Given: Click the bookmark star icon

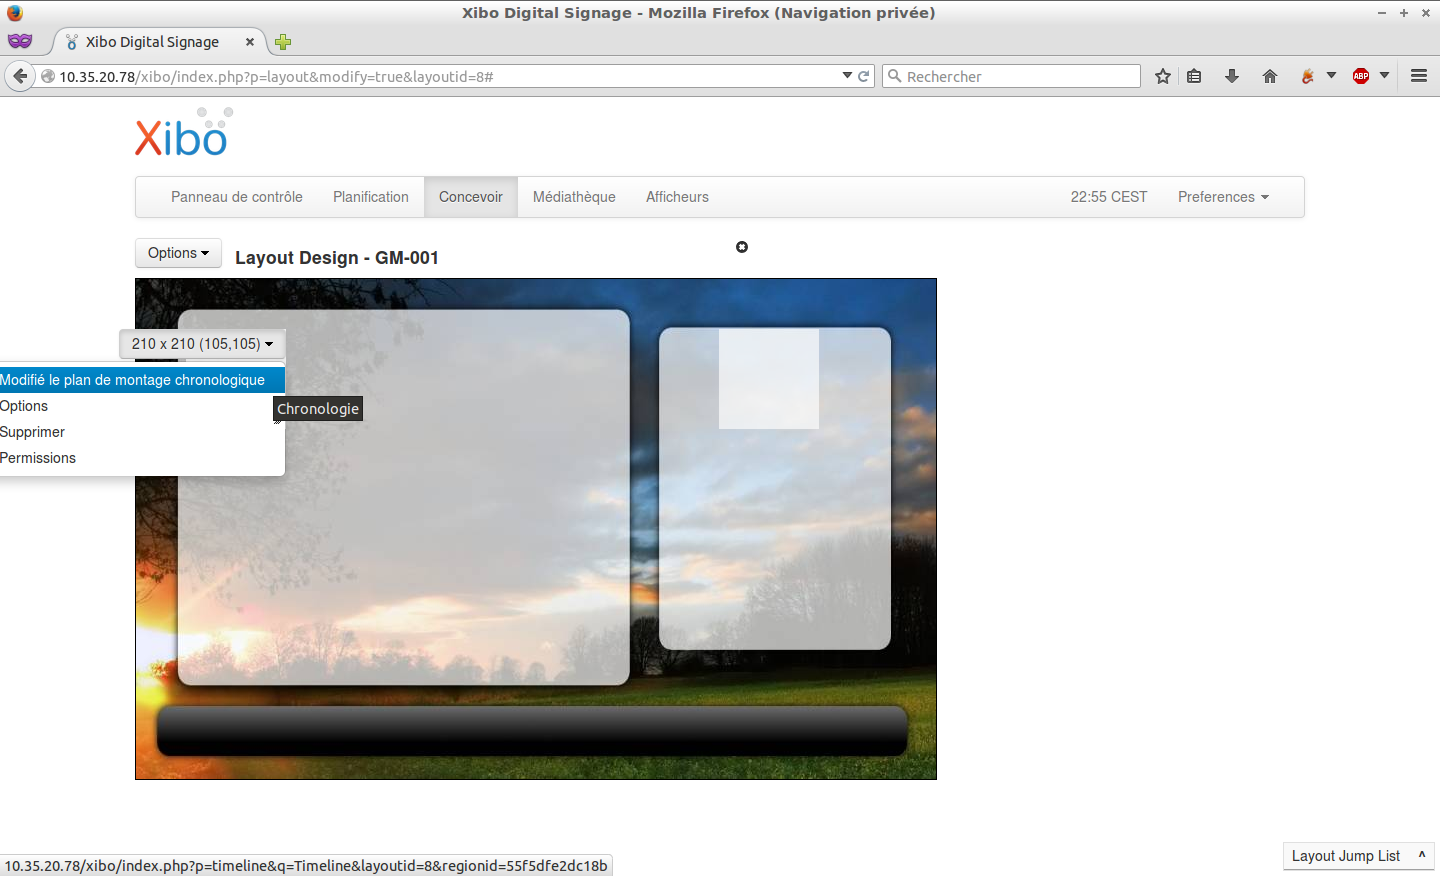Looking at the screenshot, I should (x=1162, y=77).
